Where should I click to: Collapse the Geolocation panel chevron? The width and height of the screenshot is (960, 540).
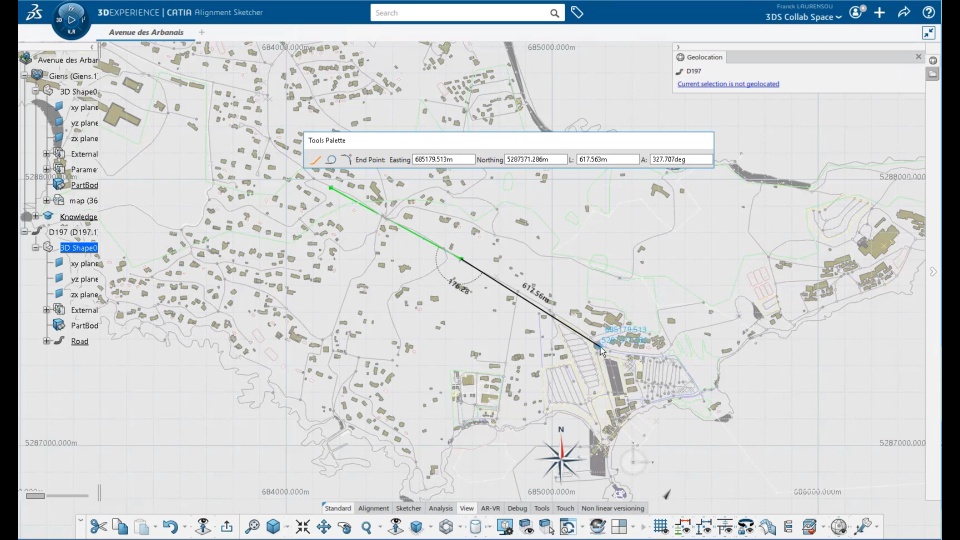(678, 47)
